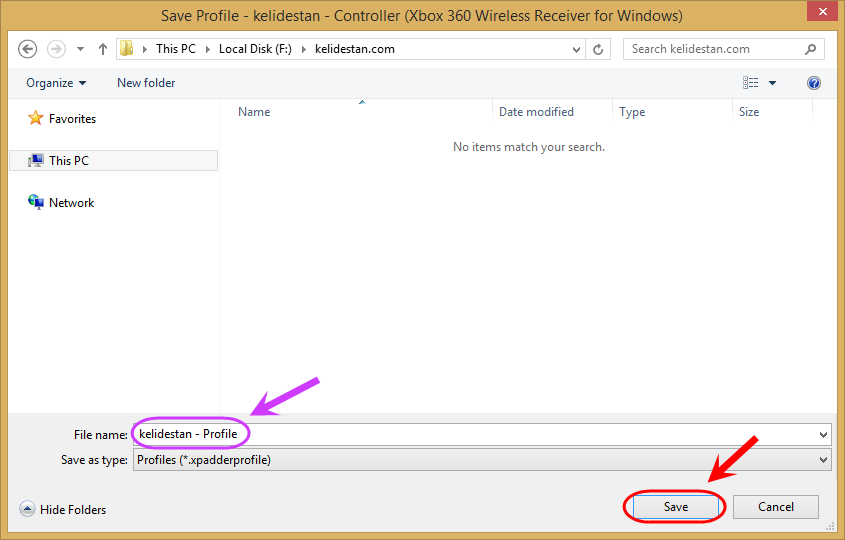This screenshot has height=540, width=845.
Task: Expand the File name dropdown arrow
Action: pos(823,434)
